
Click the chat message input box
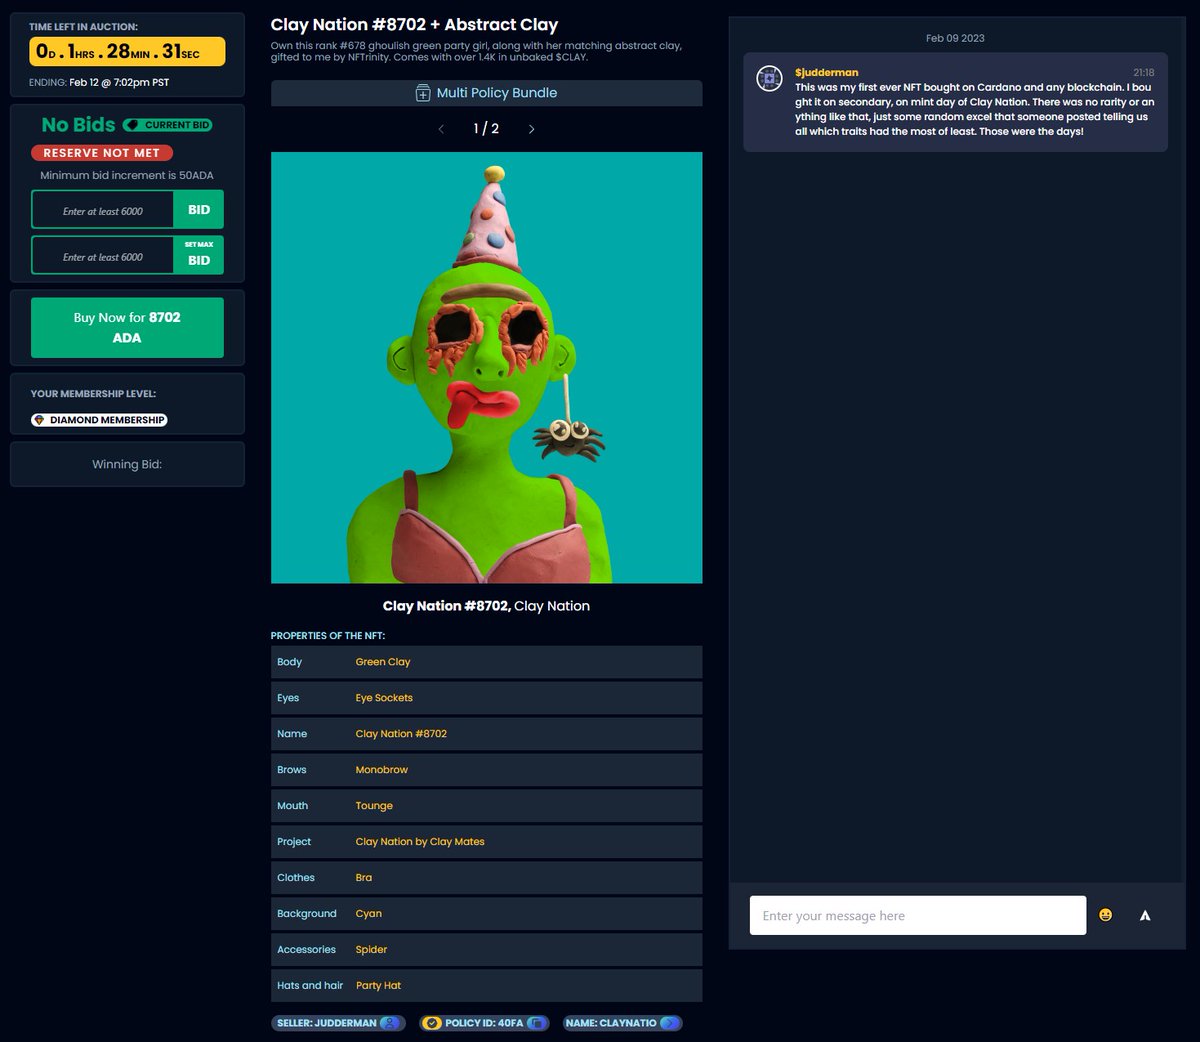tap(918, 915)
